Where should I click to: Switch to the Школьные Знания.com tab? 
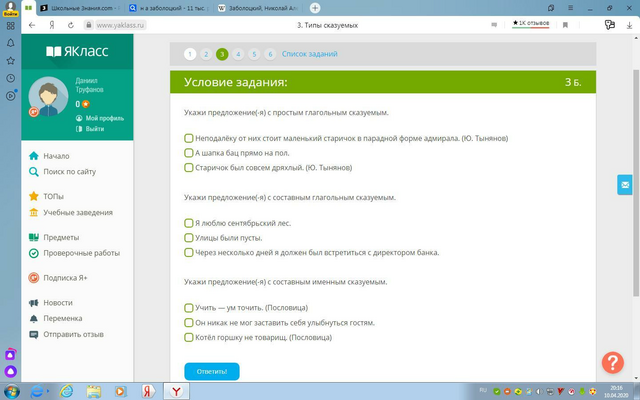click(80, 8)
